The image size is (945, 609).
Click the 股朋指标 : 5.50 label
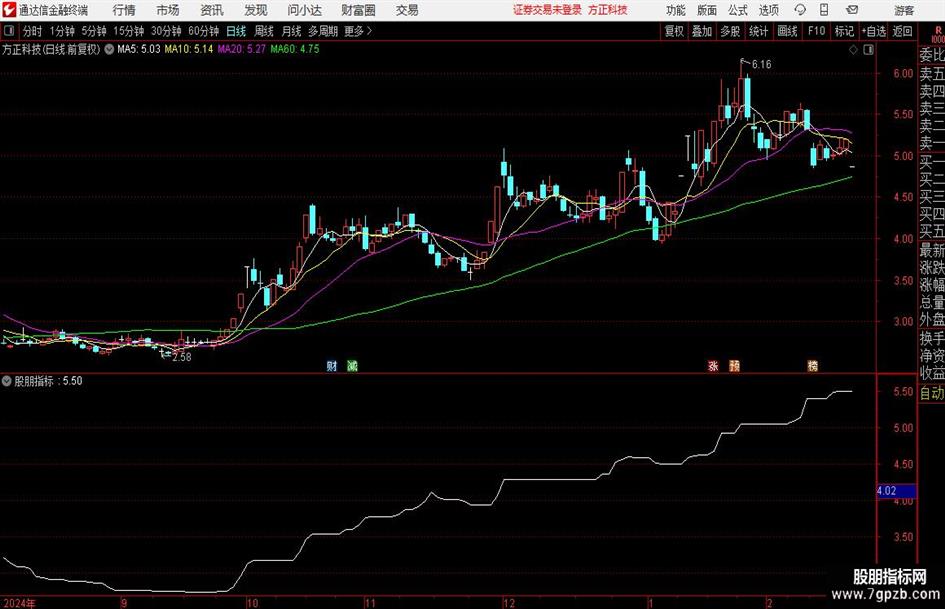click(48, 381)
